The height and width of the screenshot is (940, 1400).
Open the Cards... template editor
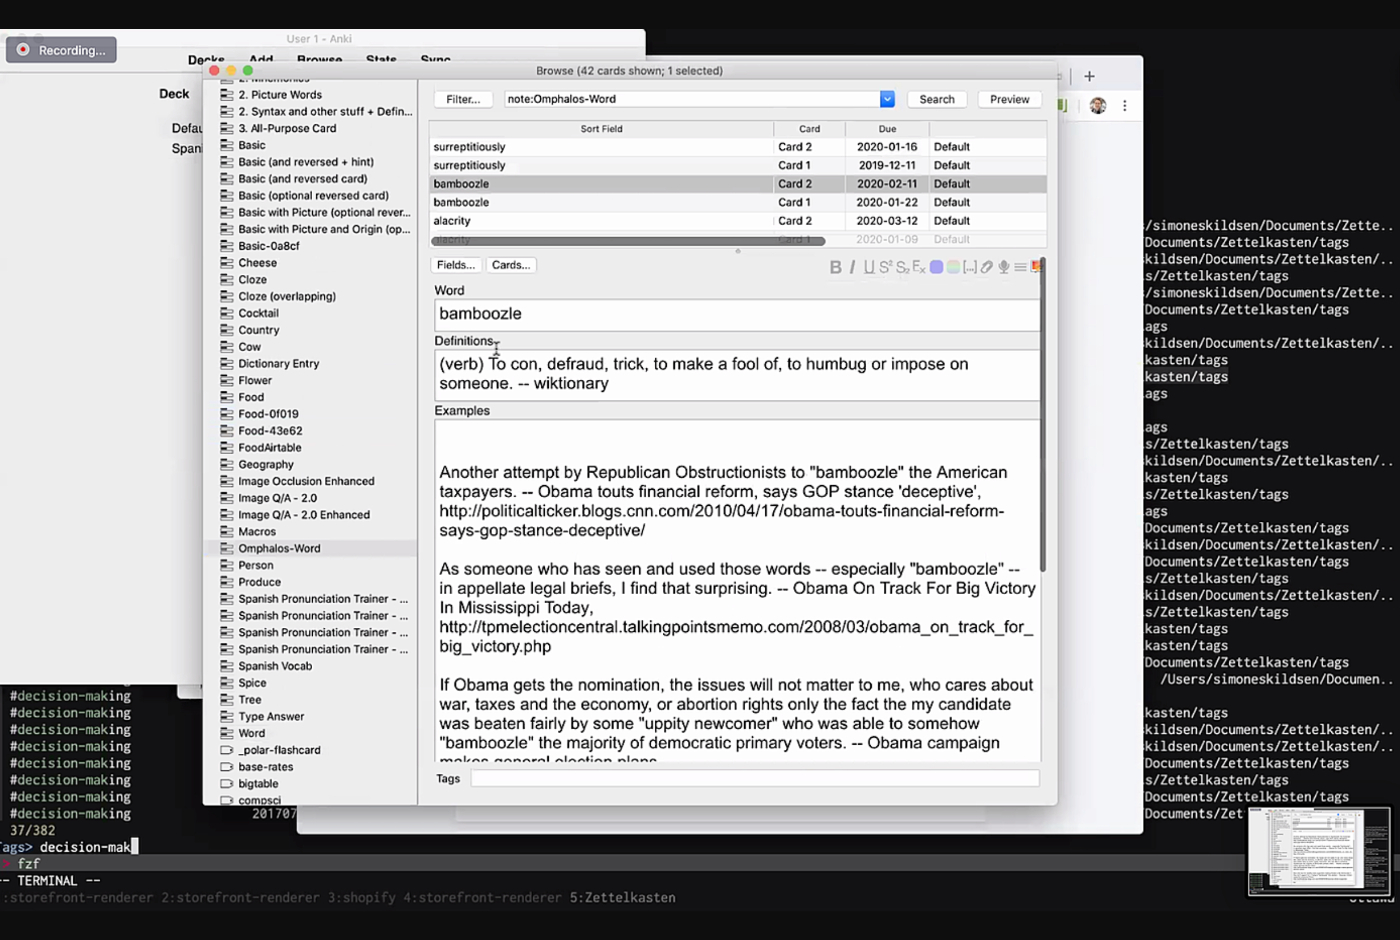(511, 265)
